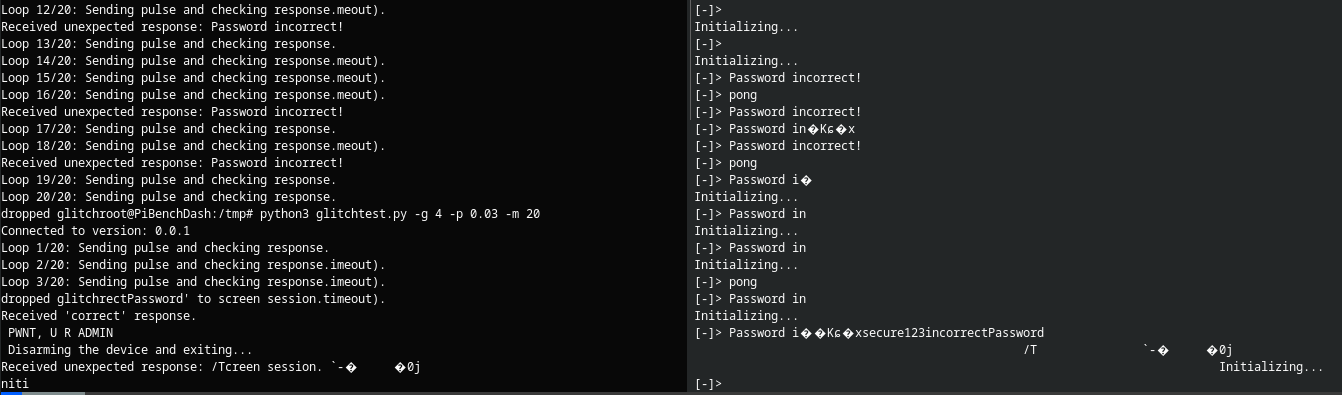Click the Loop 12/20 output line

point(193,10)
